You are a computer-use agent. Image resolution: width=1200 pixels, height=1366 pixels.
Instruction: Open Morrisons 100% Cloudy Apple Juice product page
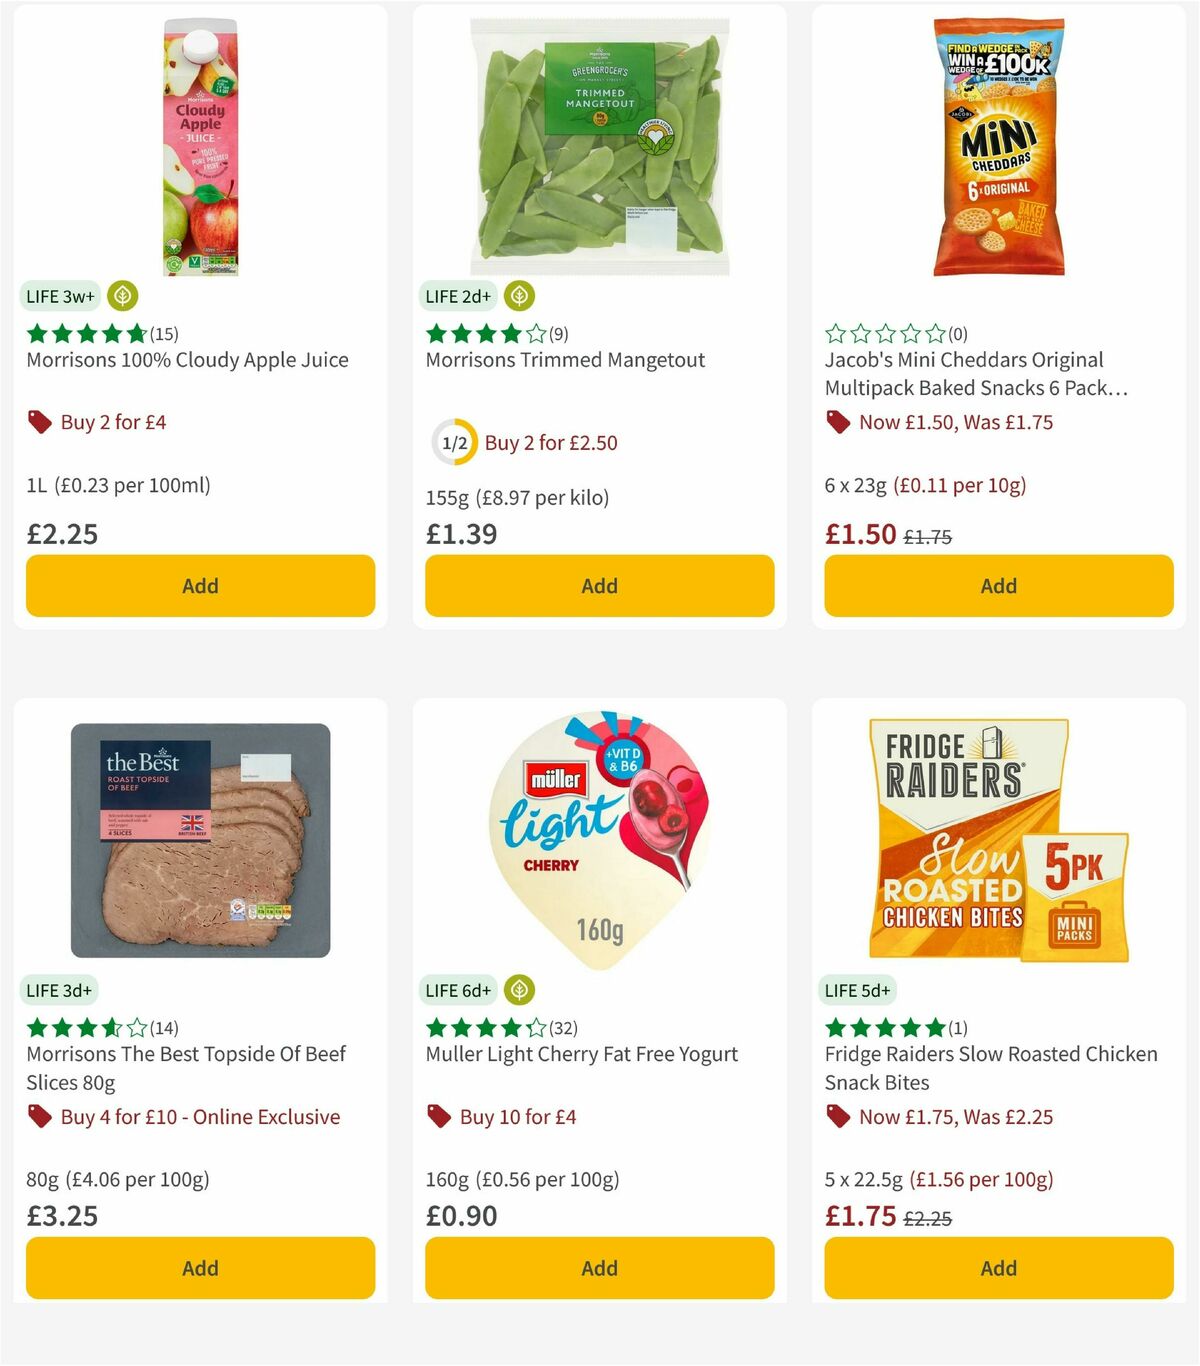(x=187, y=360)
